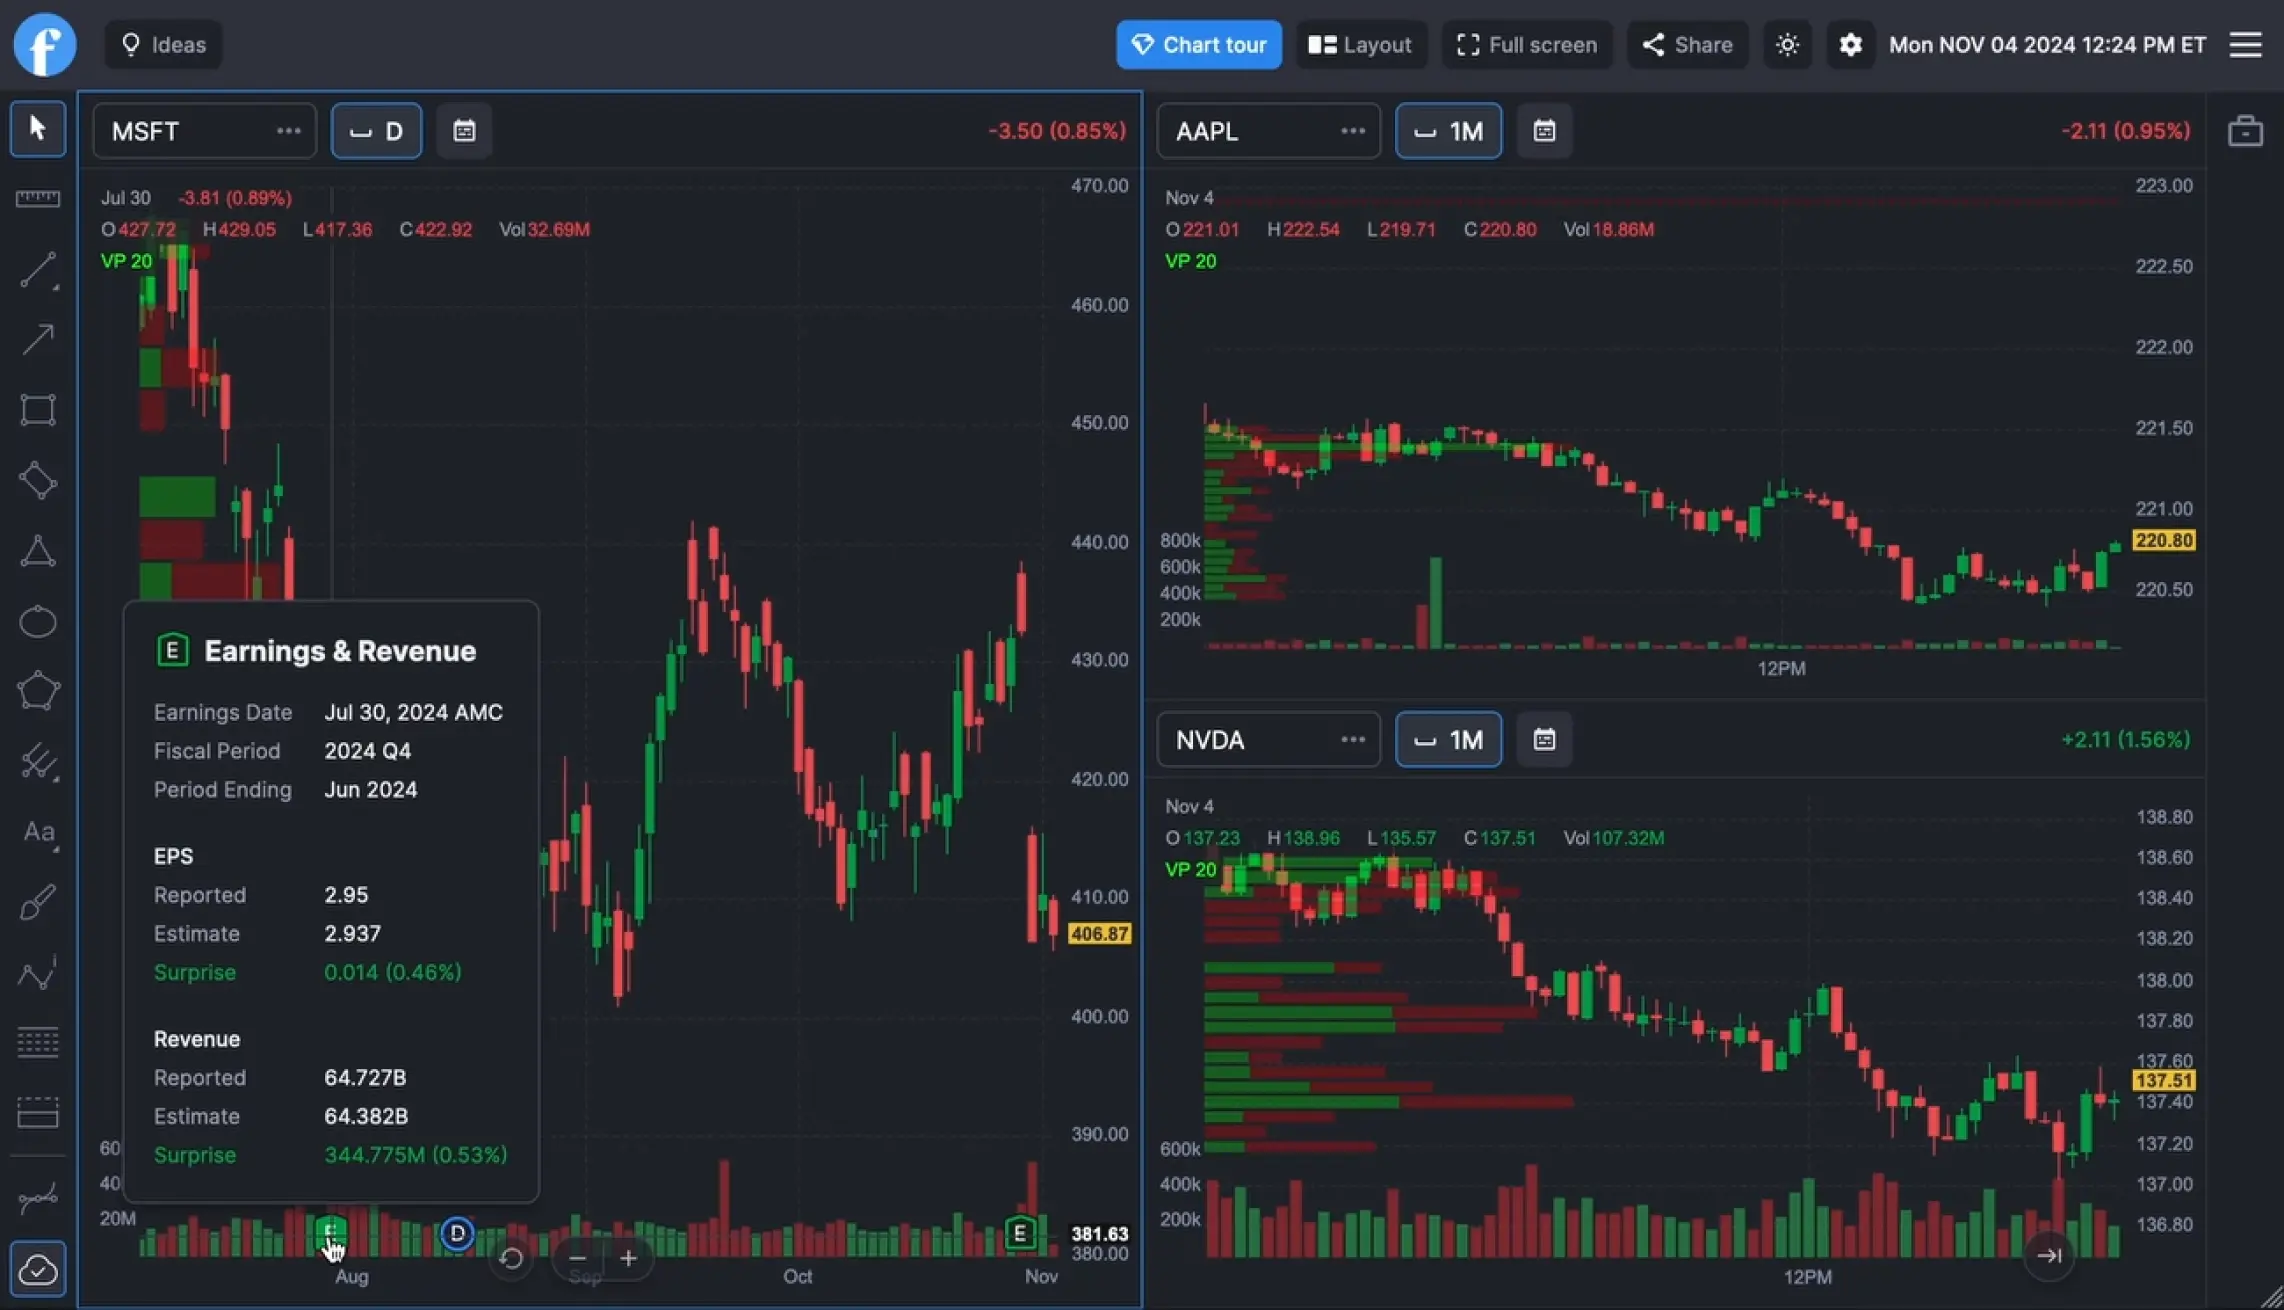
Task: Open the MSFT timeframe D dropdown
Action: tap(376, 131)
